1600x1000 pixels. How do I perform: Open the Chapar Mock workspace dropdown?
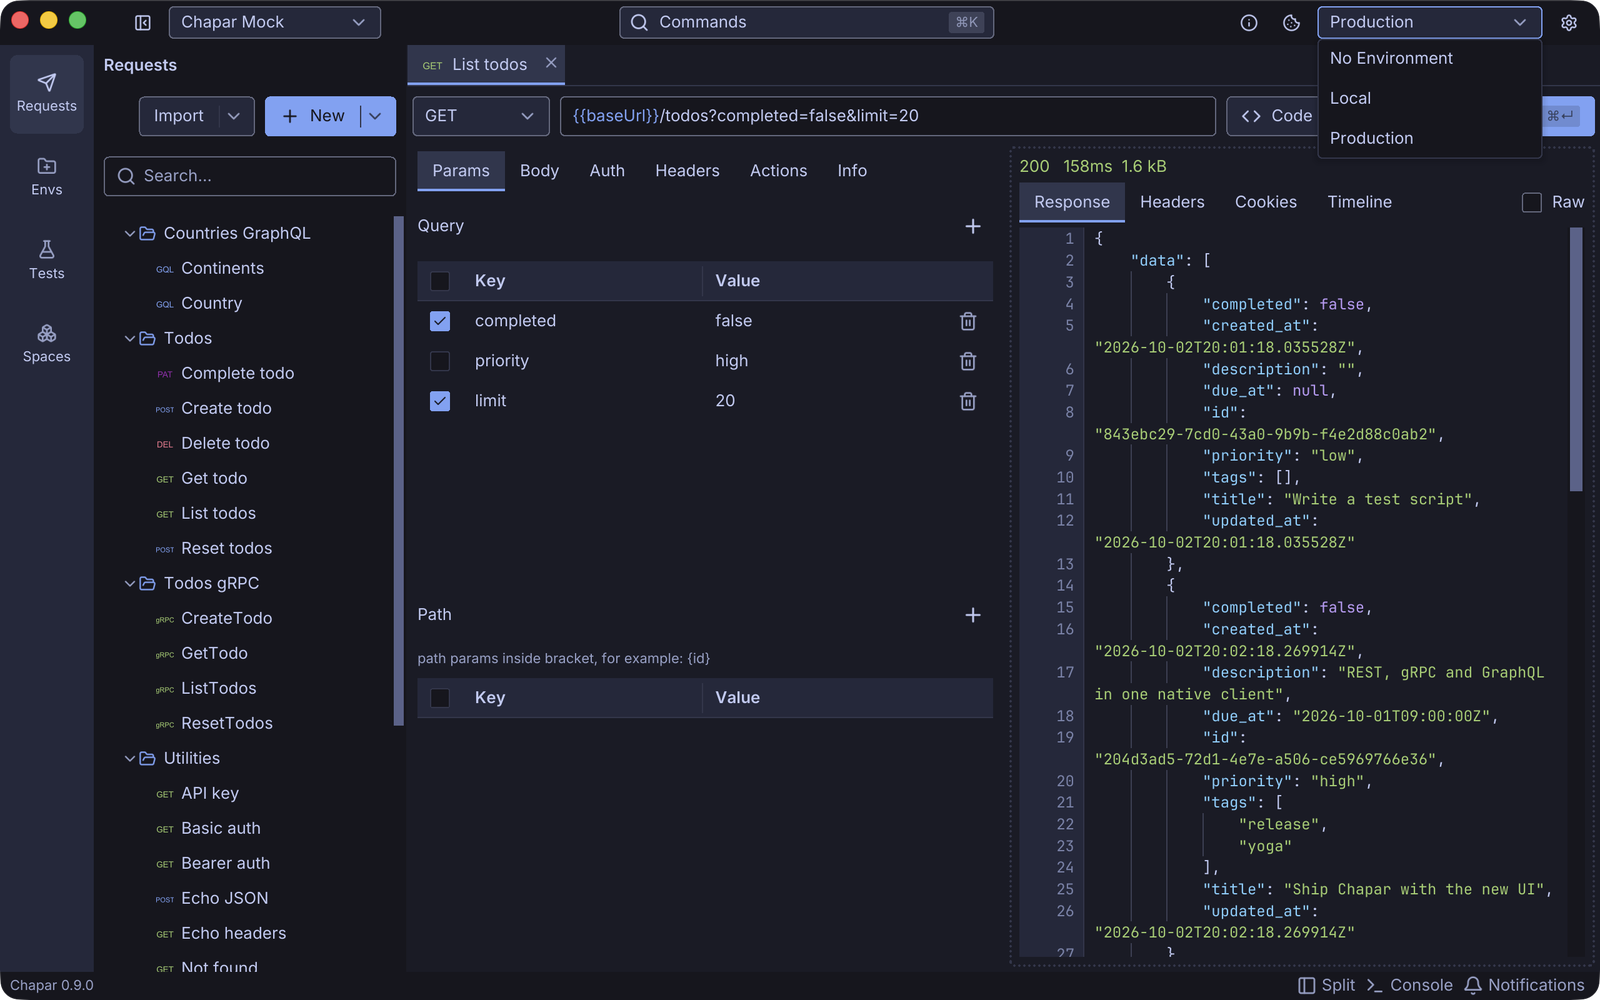pyautogui.click(x=274, y=22)
